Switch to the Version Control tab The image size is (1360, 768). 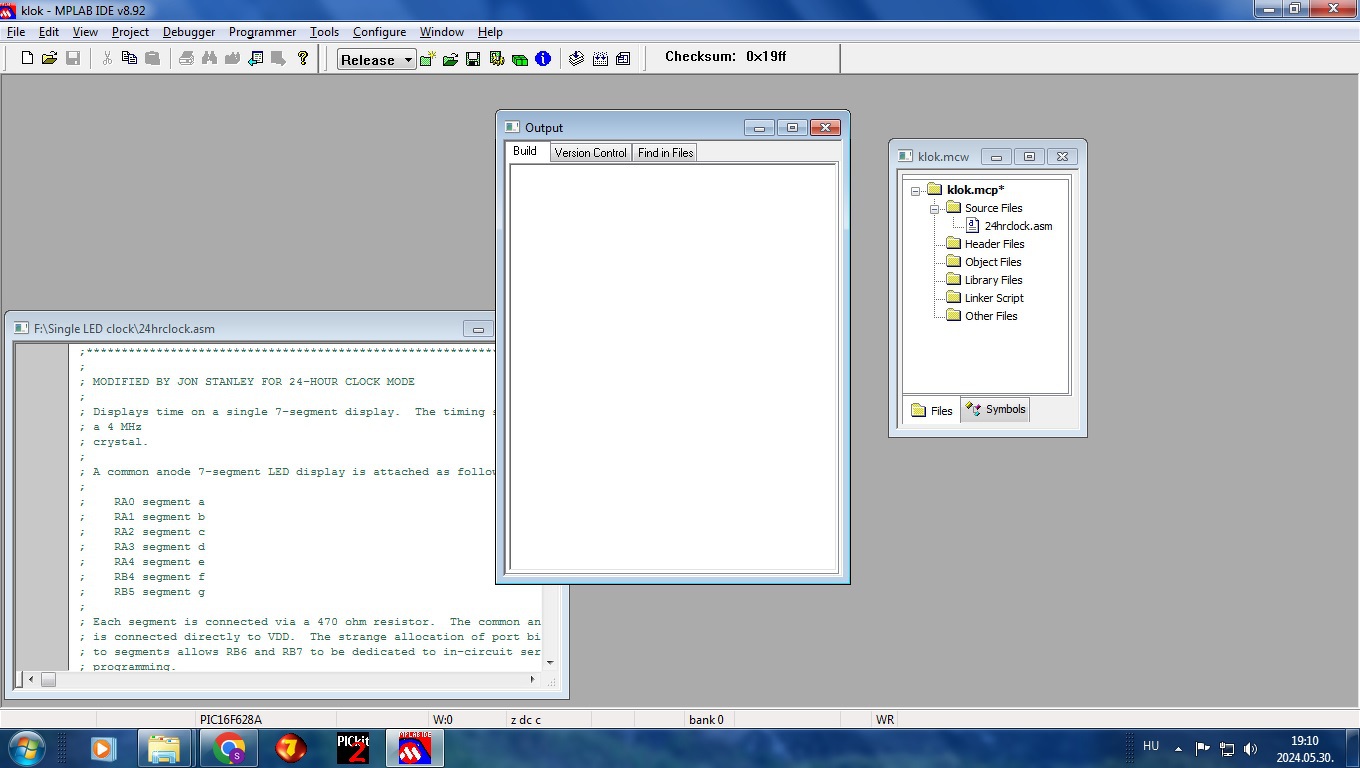[590, 153]
